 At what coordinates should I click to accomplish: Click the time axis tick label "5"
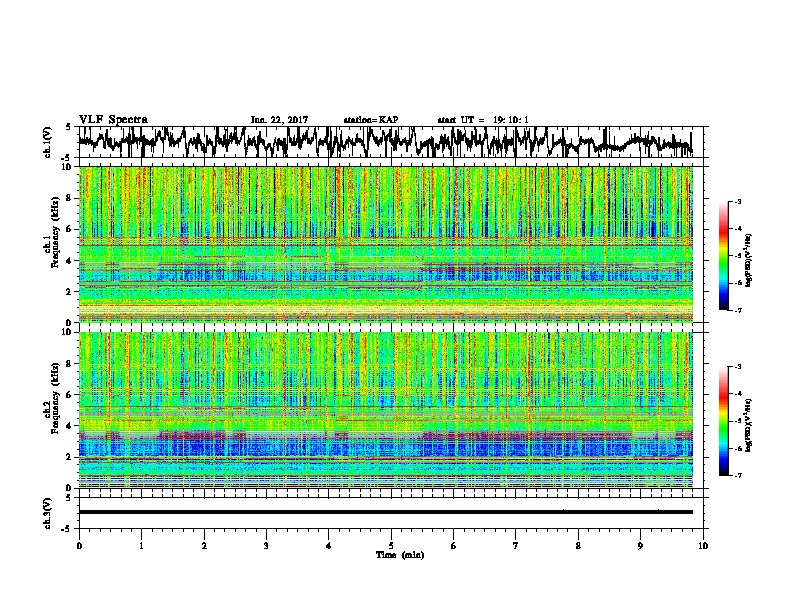[391, 546]
